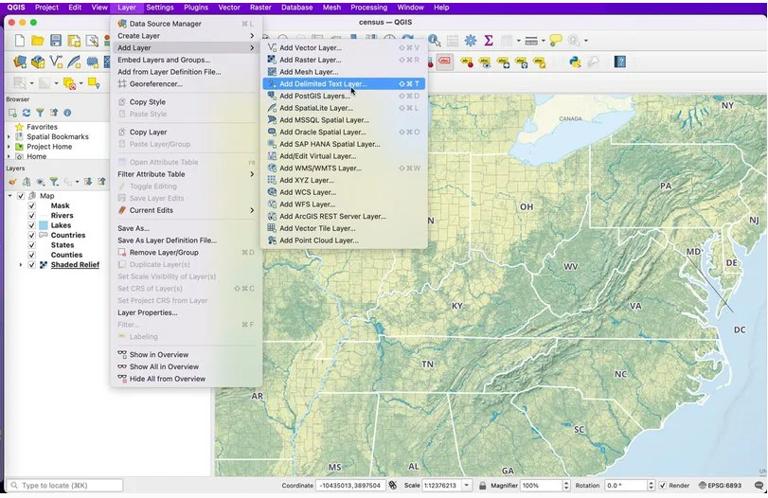Viewport: 768px width, 498px height.
Task: Collapse the Map group in Layers
Action: pyautogui.click(x=9, y=196)
